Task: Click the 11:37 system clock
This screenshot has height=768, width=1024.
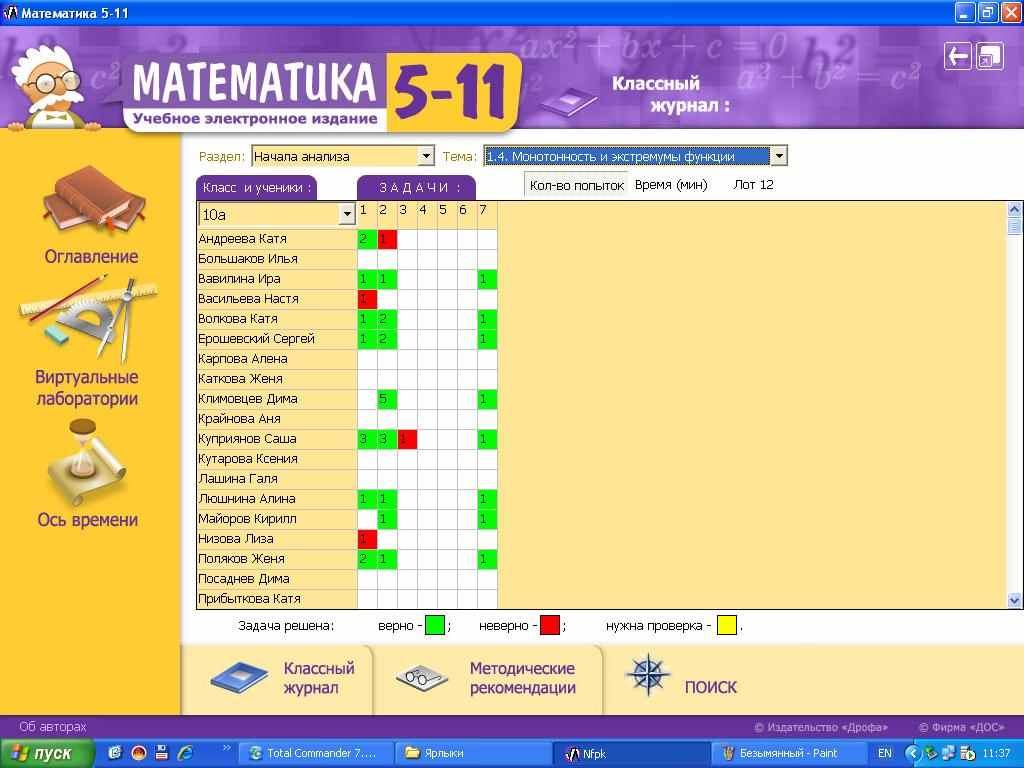Action: (996, 754)
